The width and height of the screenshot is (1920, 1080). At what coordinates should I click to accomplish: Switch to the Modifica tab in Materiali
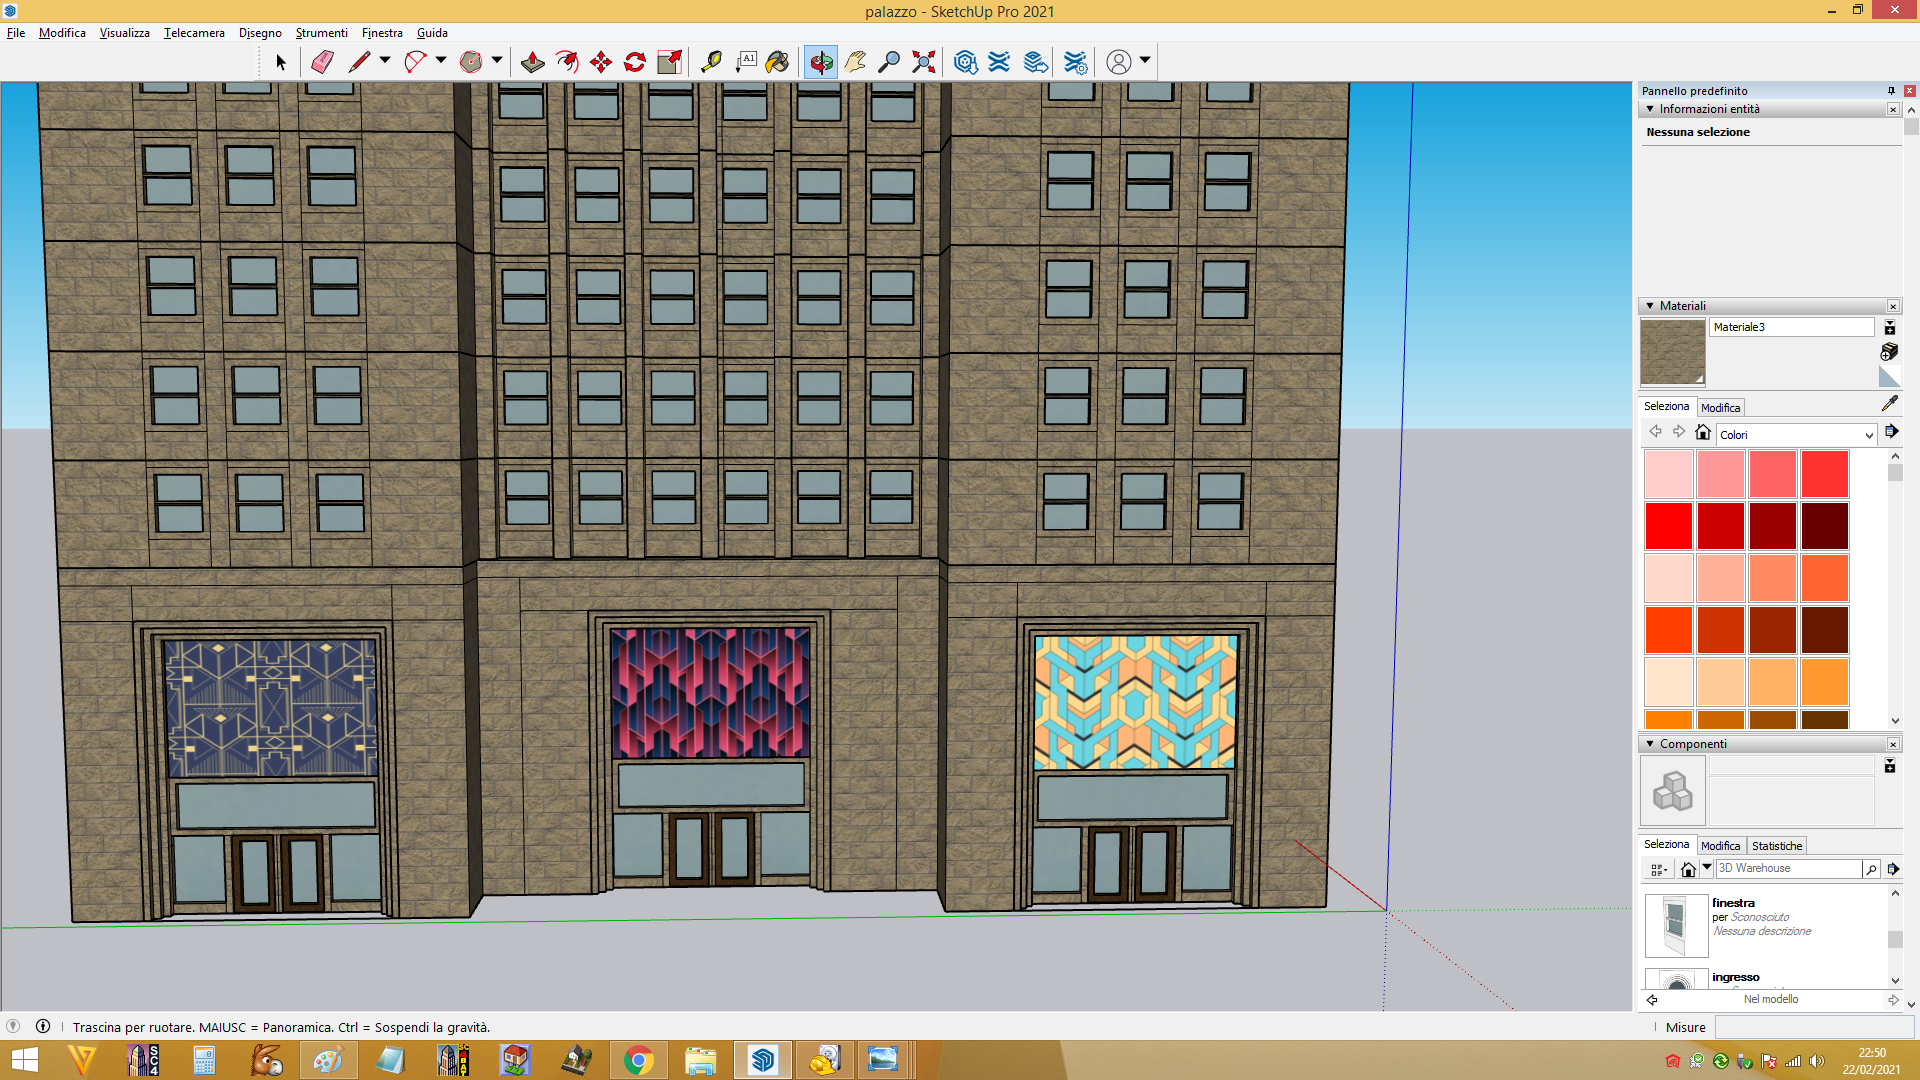pos(1720,408)
